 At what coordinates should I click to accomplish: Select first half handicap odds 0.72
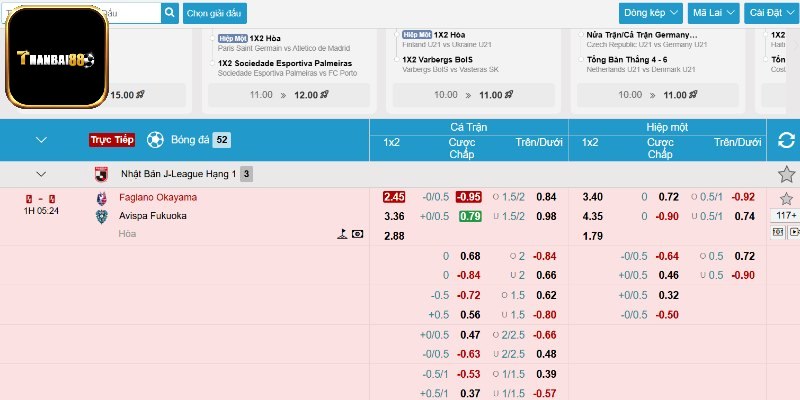(668, 197)
